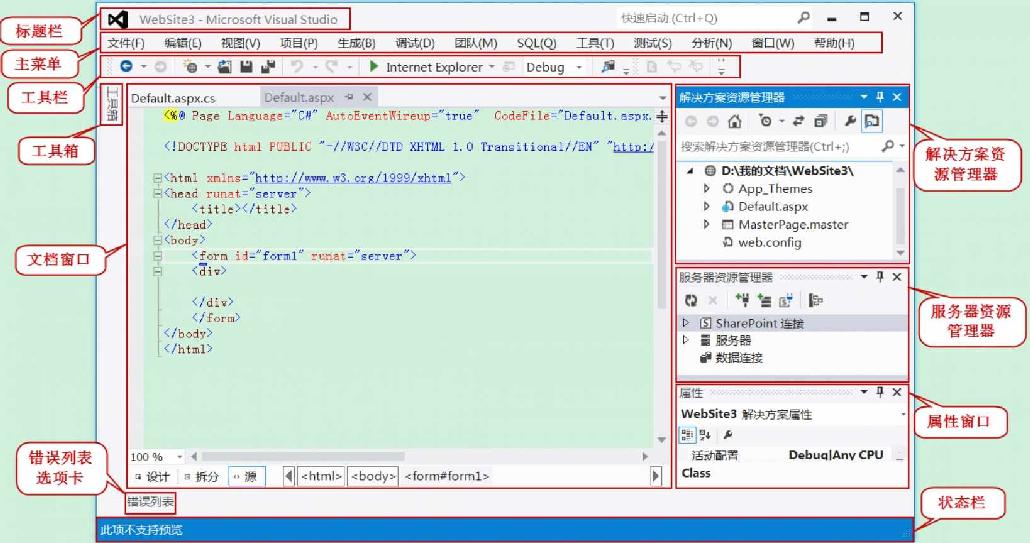The image size is (1030, 543).
Task: Click the editor horizontal scrollbar thumb
Action: (x=303, y=456)
